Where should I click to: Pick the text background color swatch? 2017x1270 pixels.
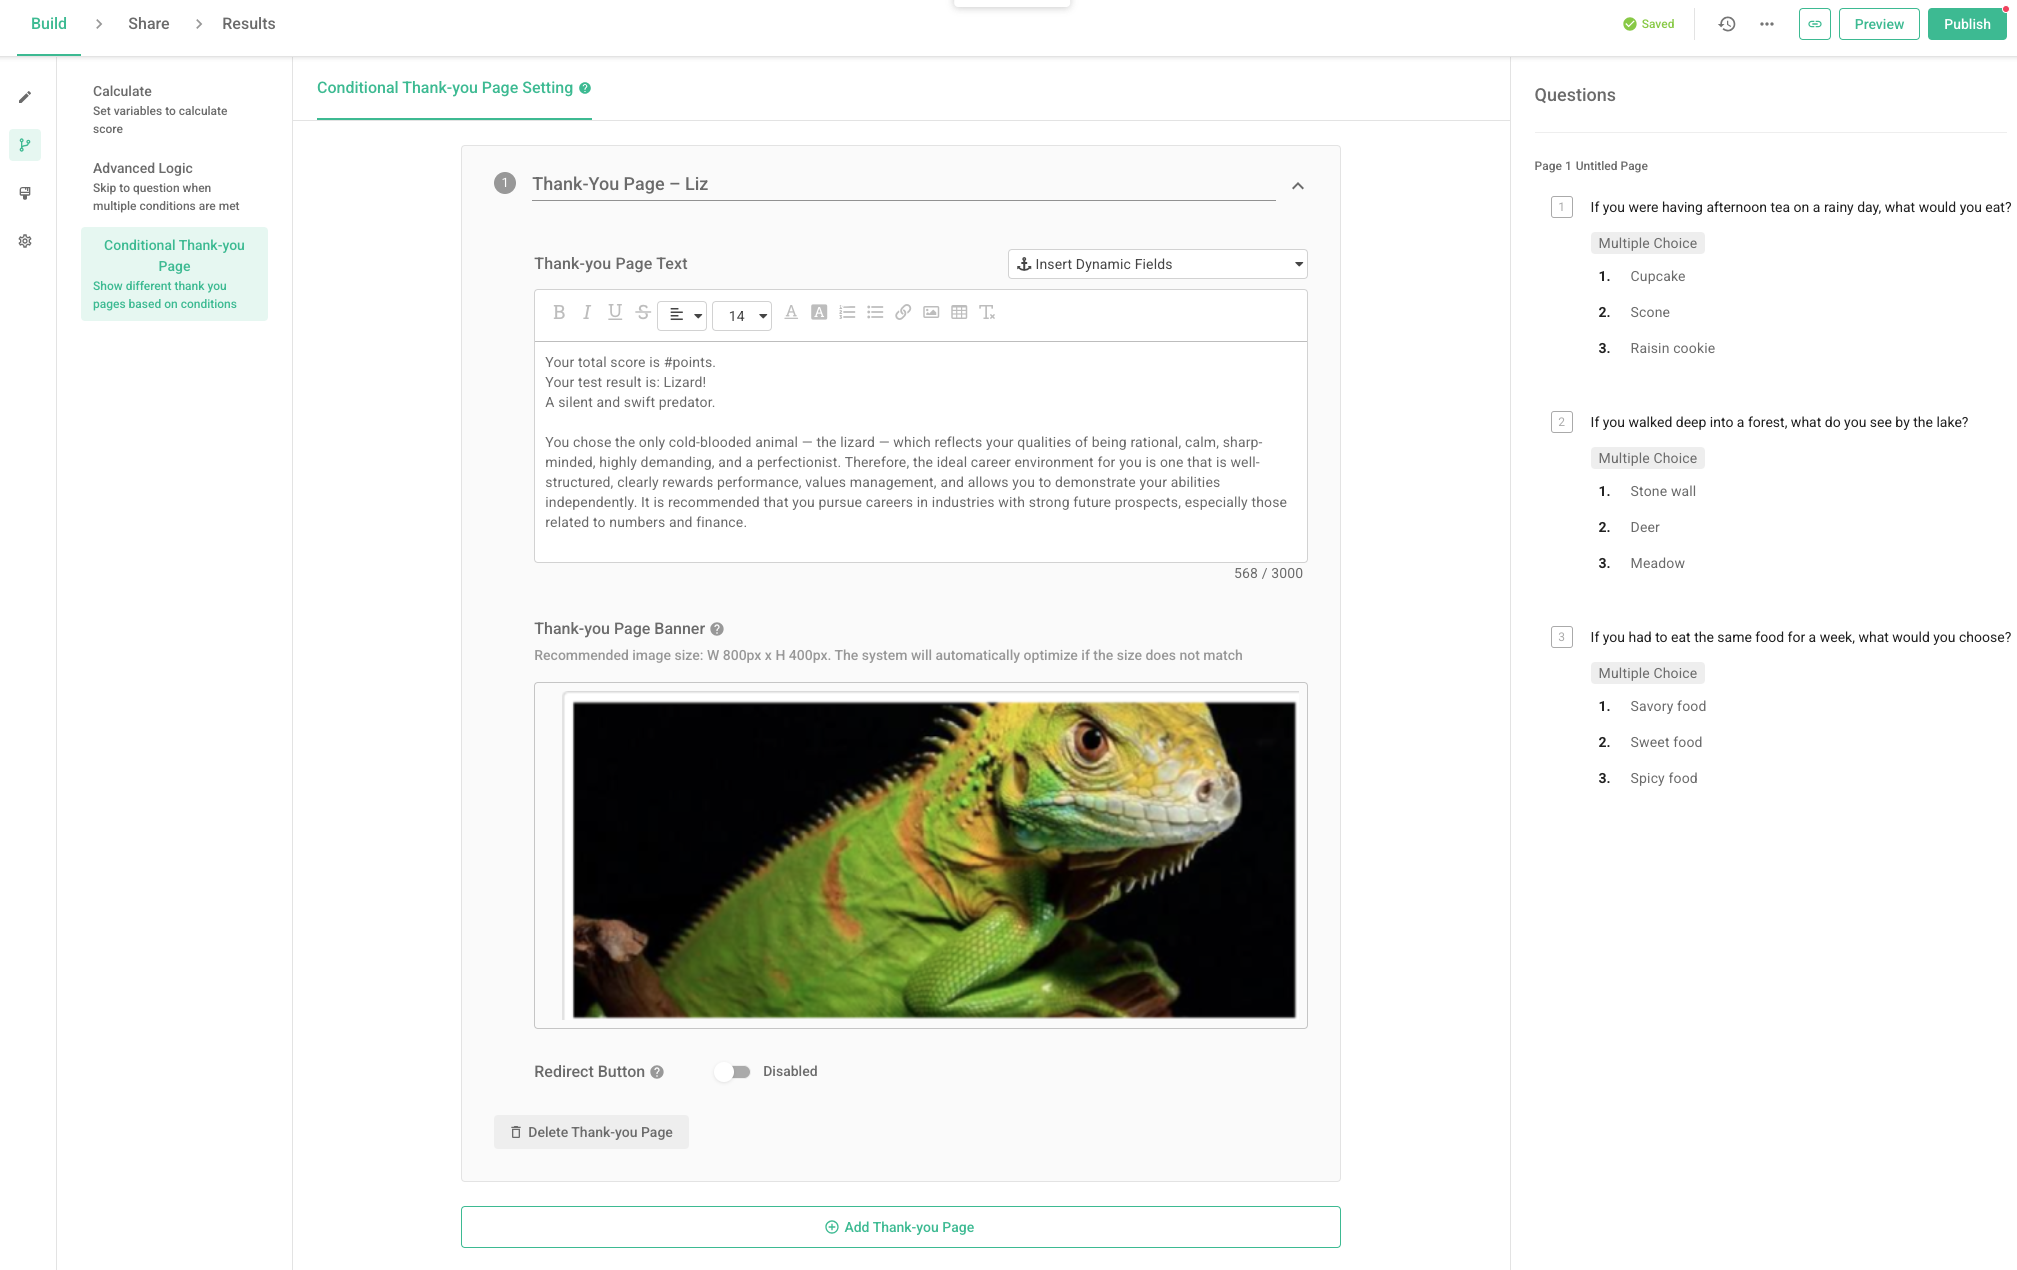[819, 313]
